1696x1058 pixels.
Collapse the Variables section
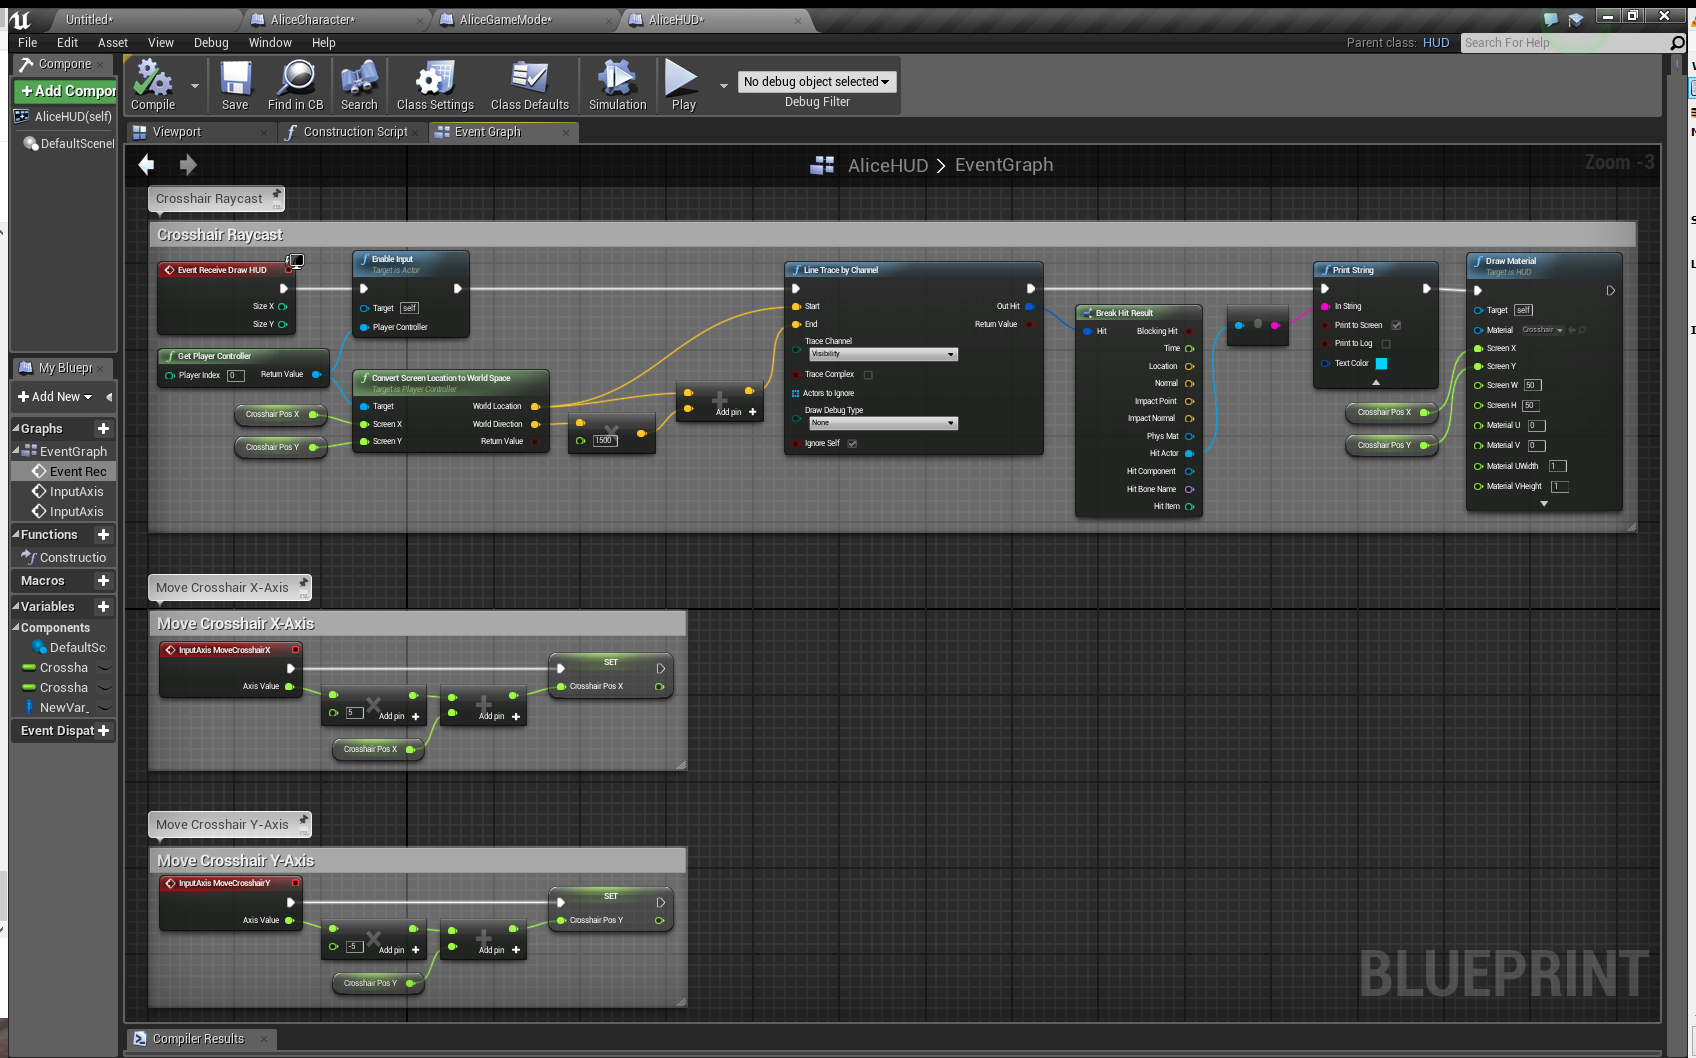click(x=16, y=607)
